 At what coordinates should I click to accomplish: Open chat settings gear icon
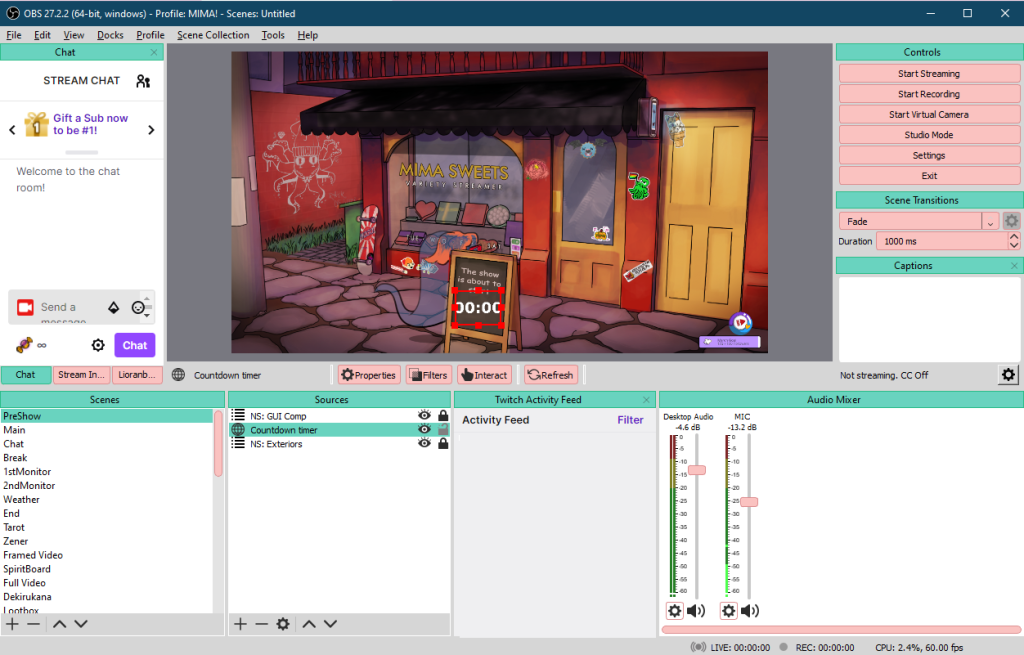[x=98, y=345]
